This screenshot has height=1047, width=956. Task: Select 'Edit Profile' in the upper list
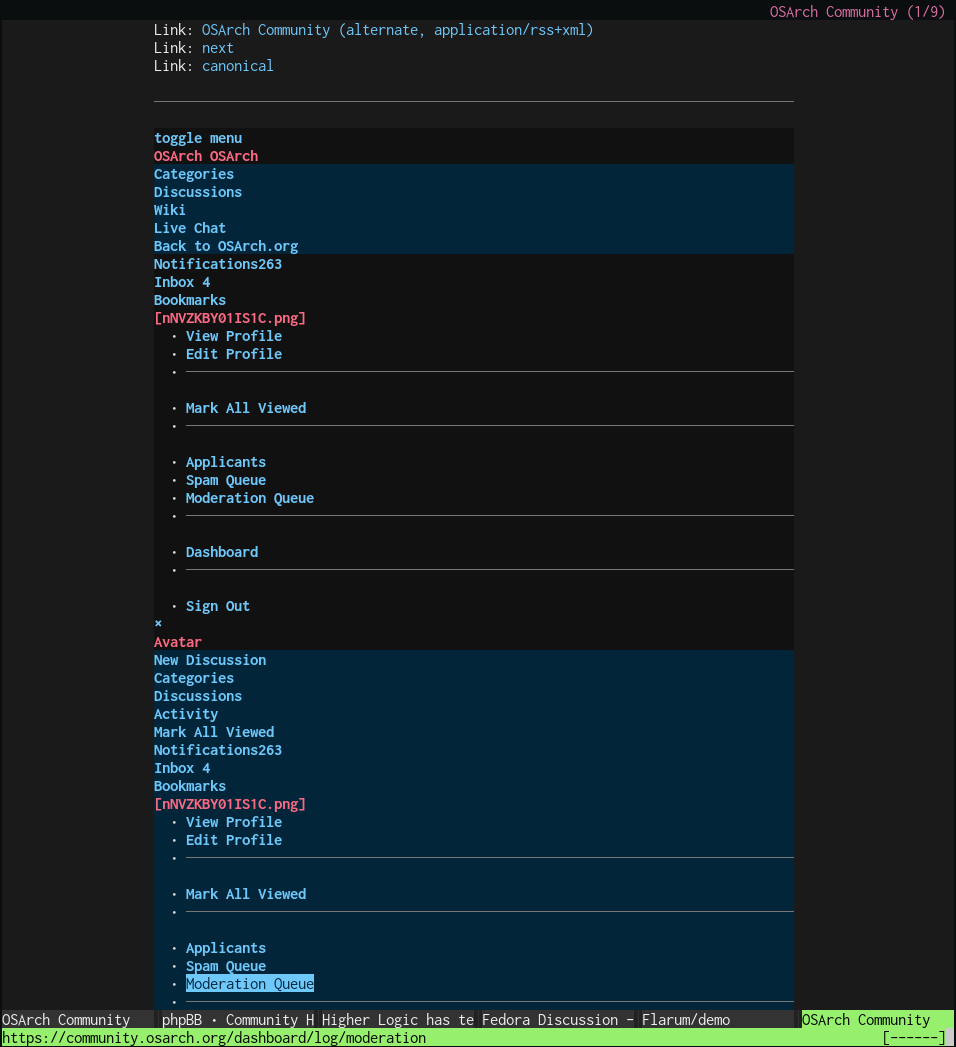coord(234,355)
